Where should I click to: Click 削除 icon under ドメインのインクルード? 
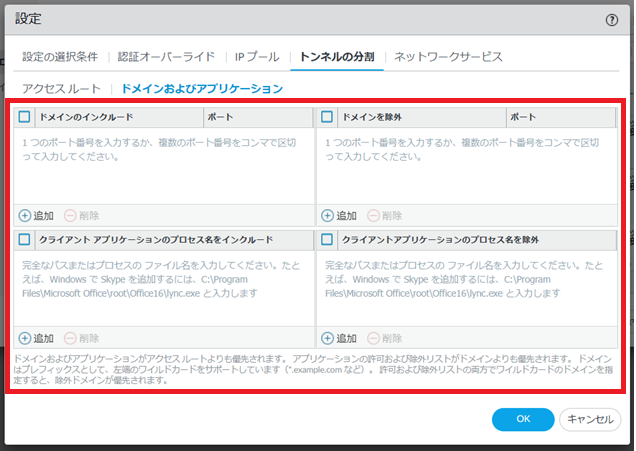click(70, 215)
